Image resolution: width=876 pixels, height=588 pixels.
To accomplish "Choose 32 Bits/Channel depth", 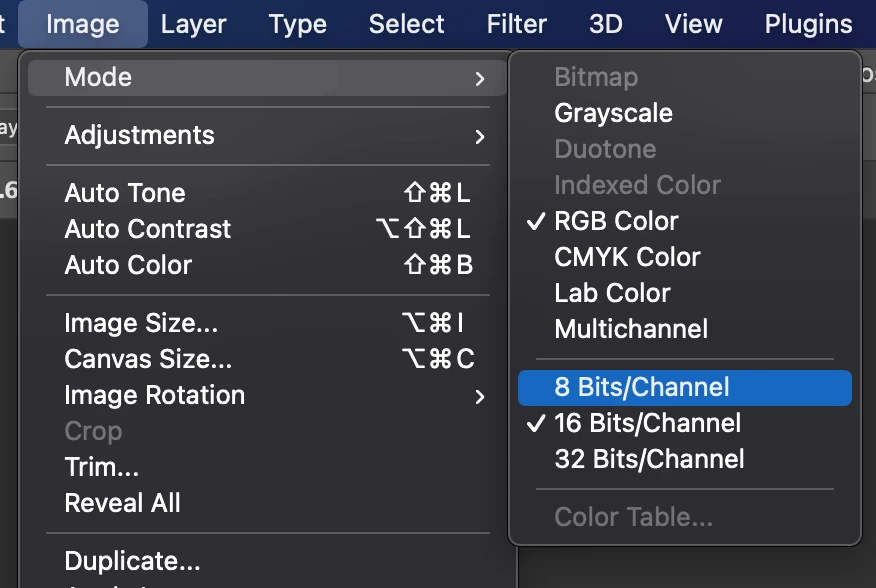I will pyautogui.click(x=649, y=459).
